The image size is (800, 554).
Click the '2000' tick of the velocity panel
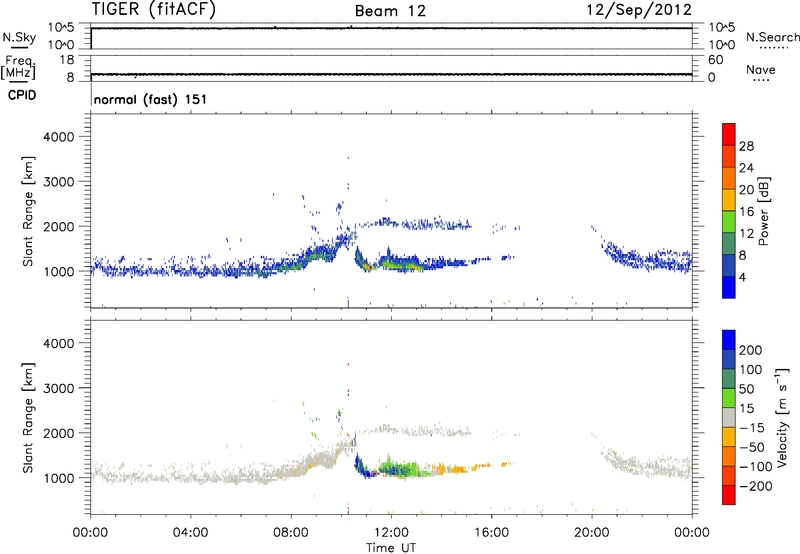(x=59, y=433)
